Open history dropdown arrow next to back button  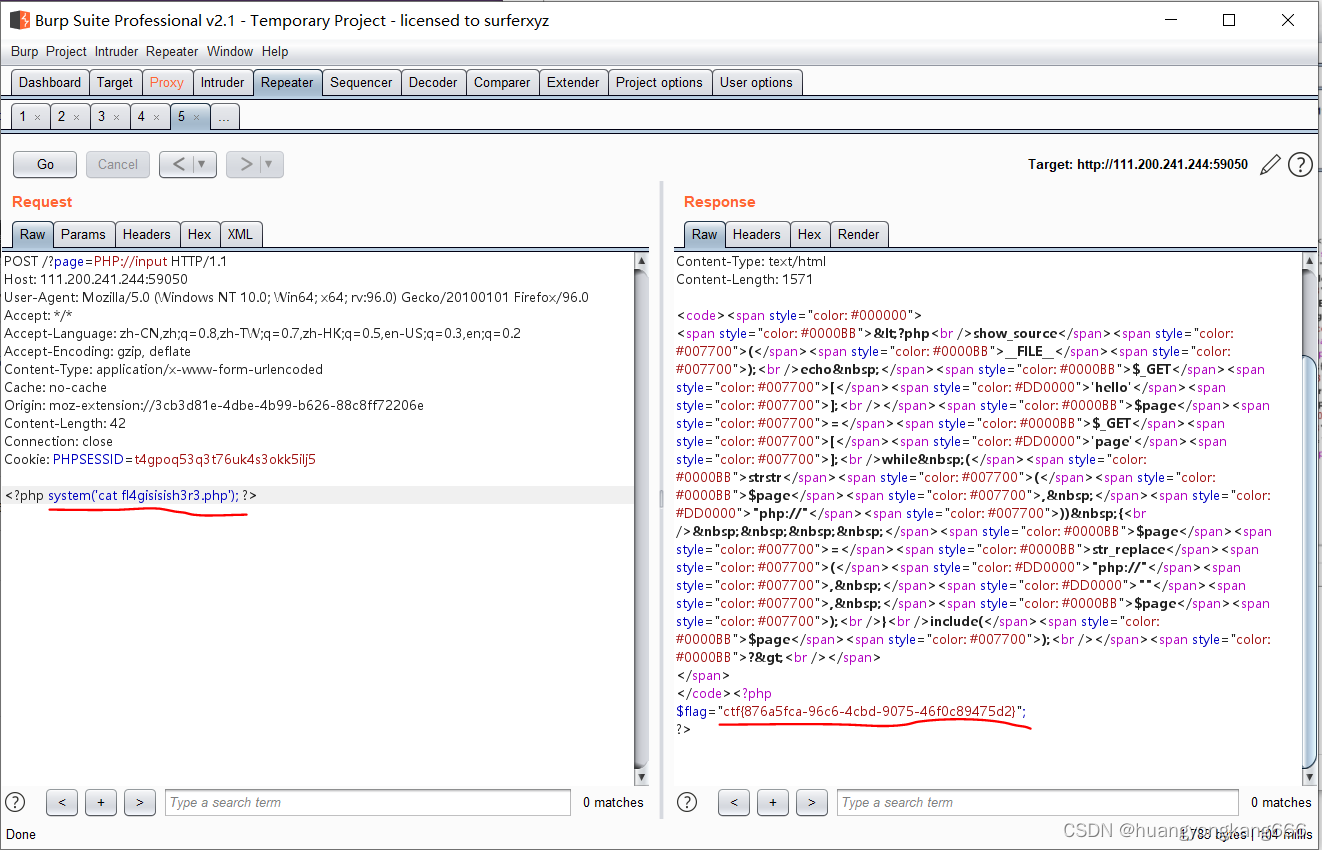(203, 164)
